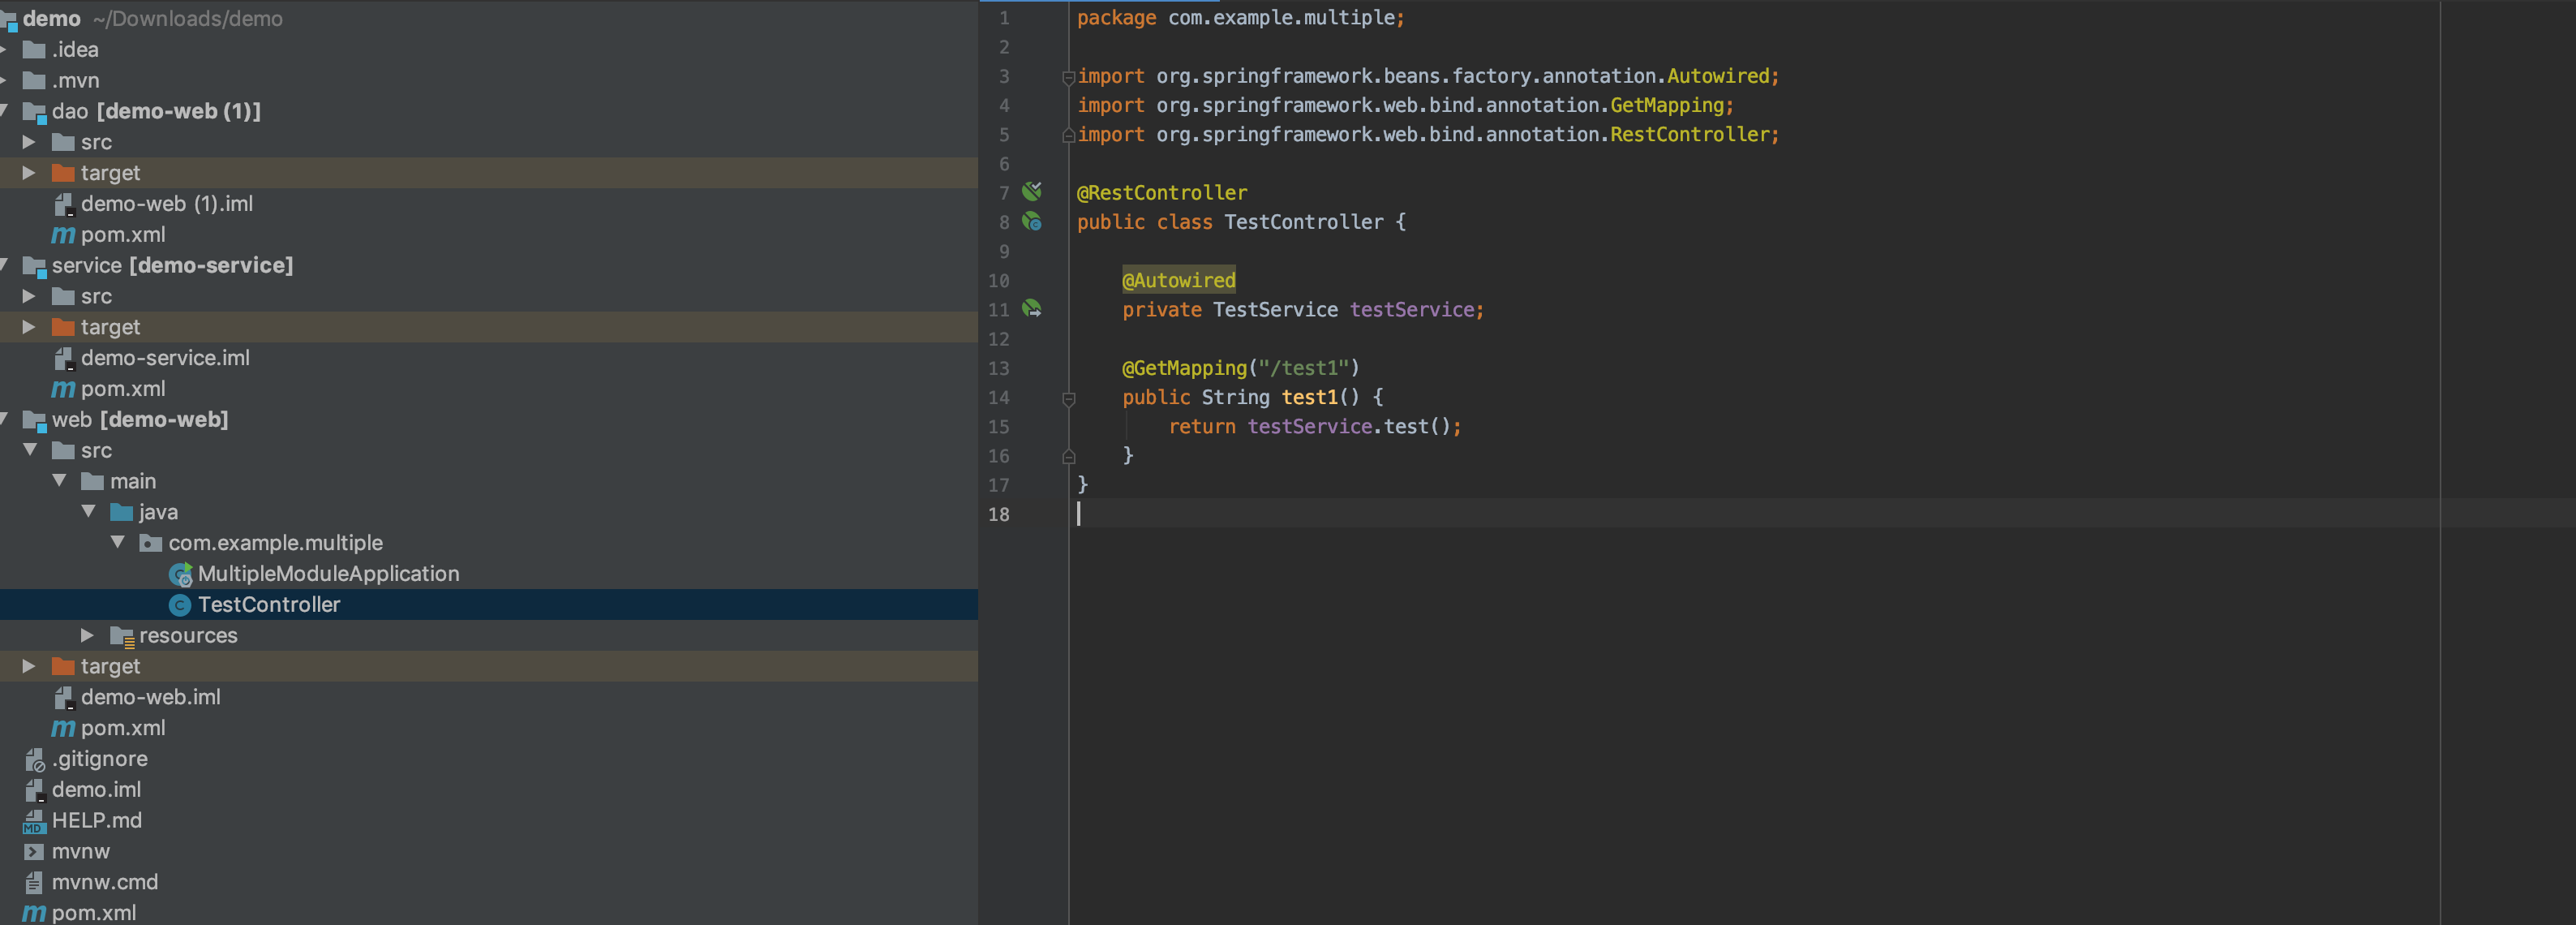Click the MultipleModuleApplication class icon

[x=180, y=574]
